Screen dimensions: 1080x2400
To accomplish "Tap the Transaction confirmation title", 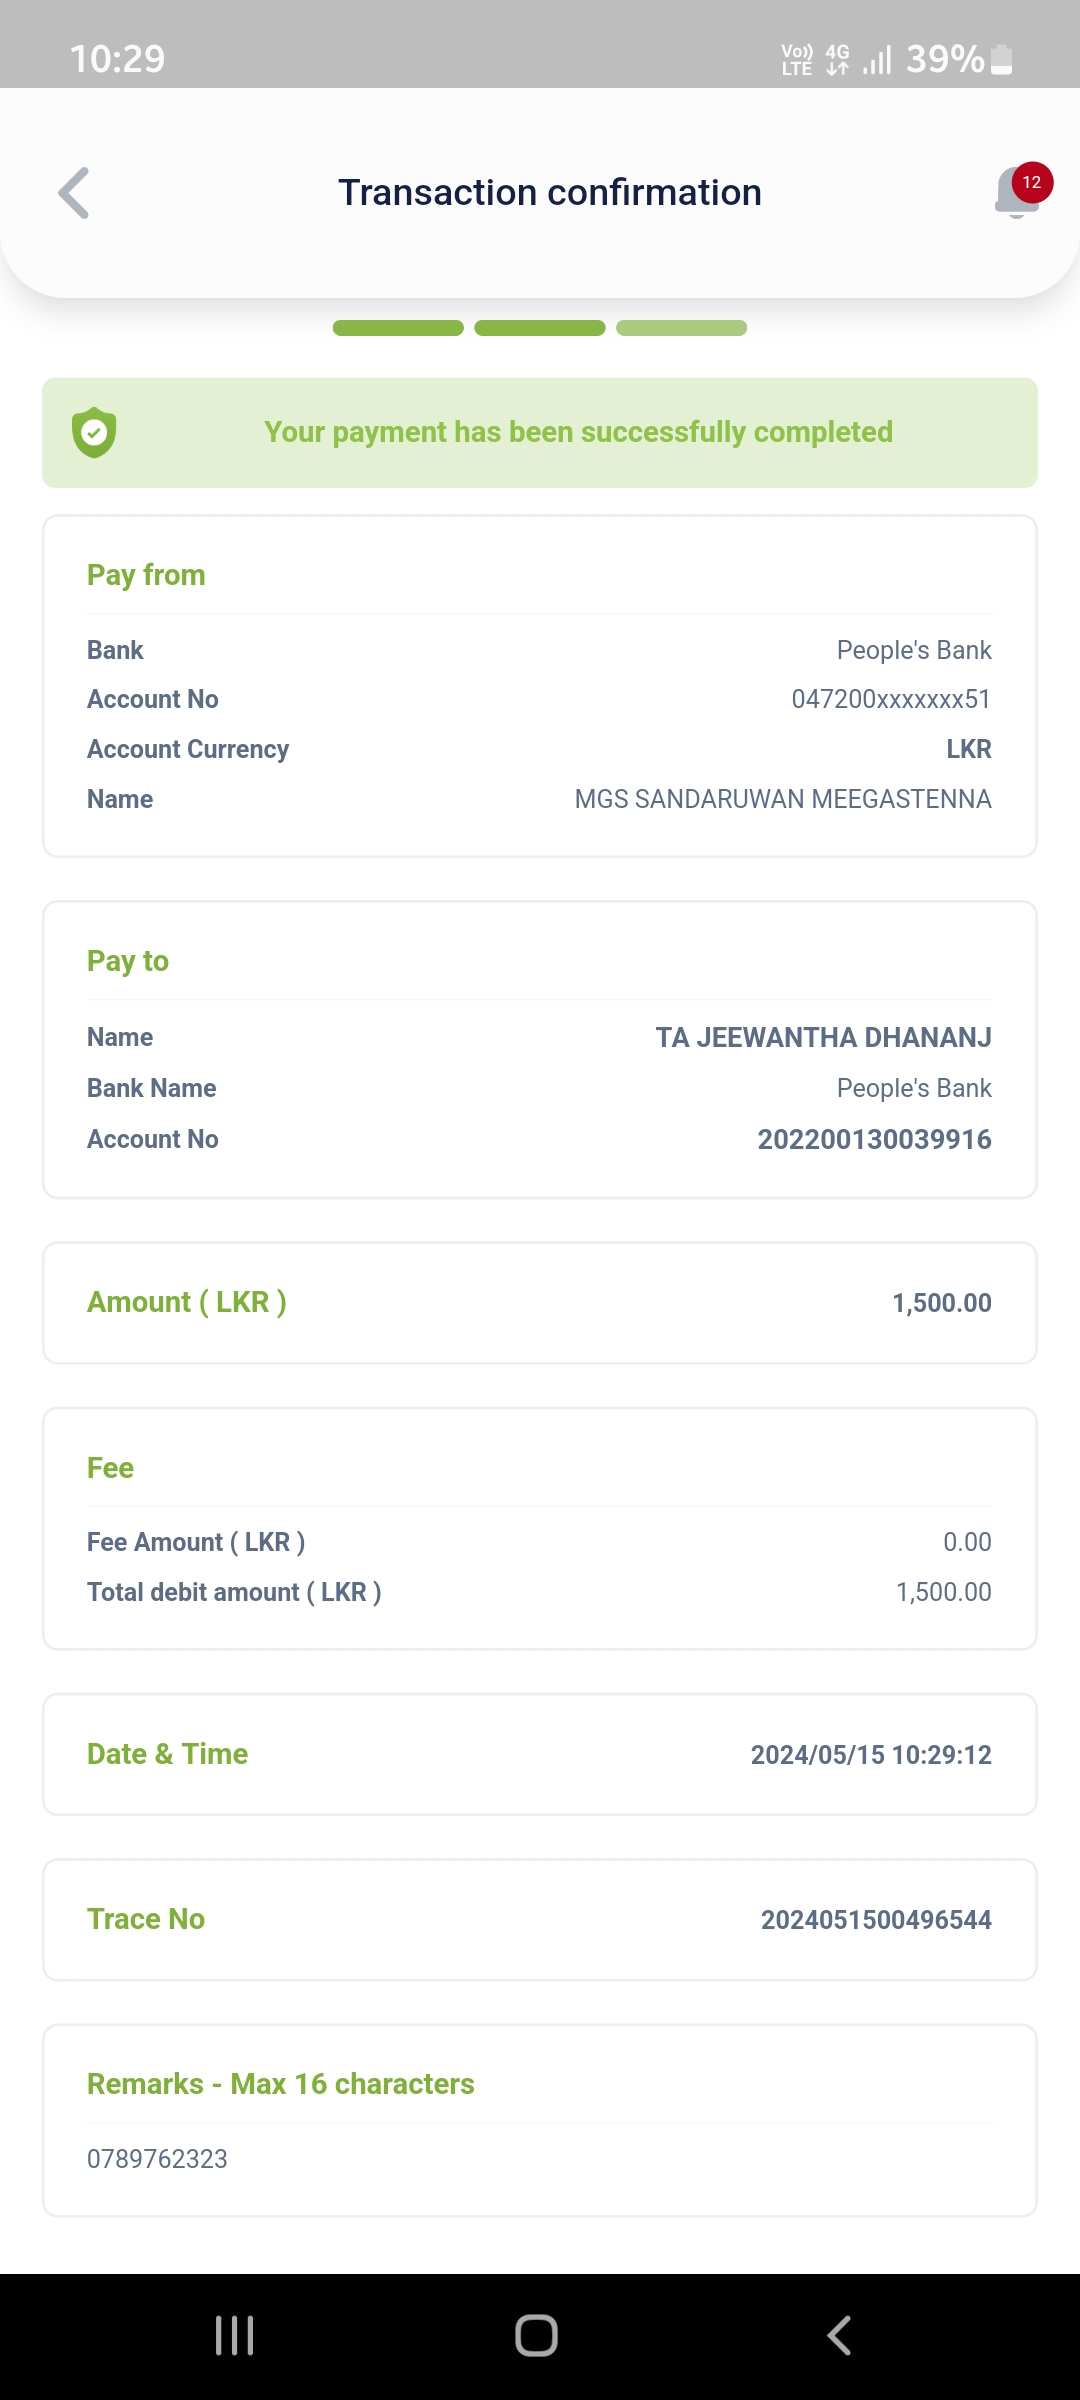I will tap(550, 192).
